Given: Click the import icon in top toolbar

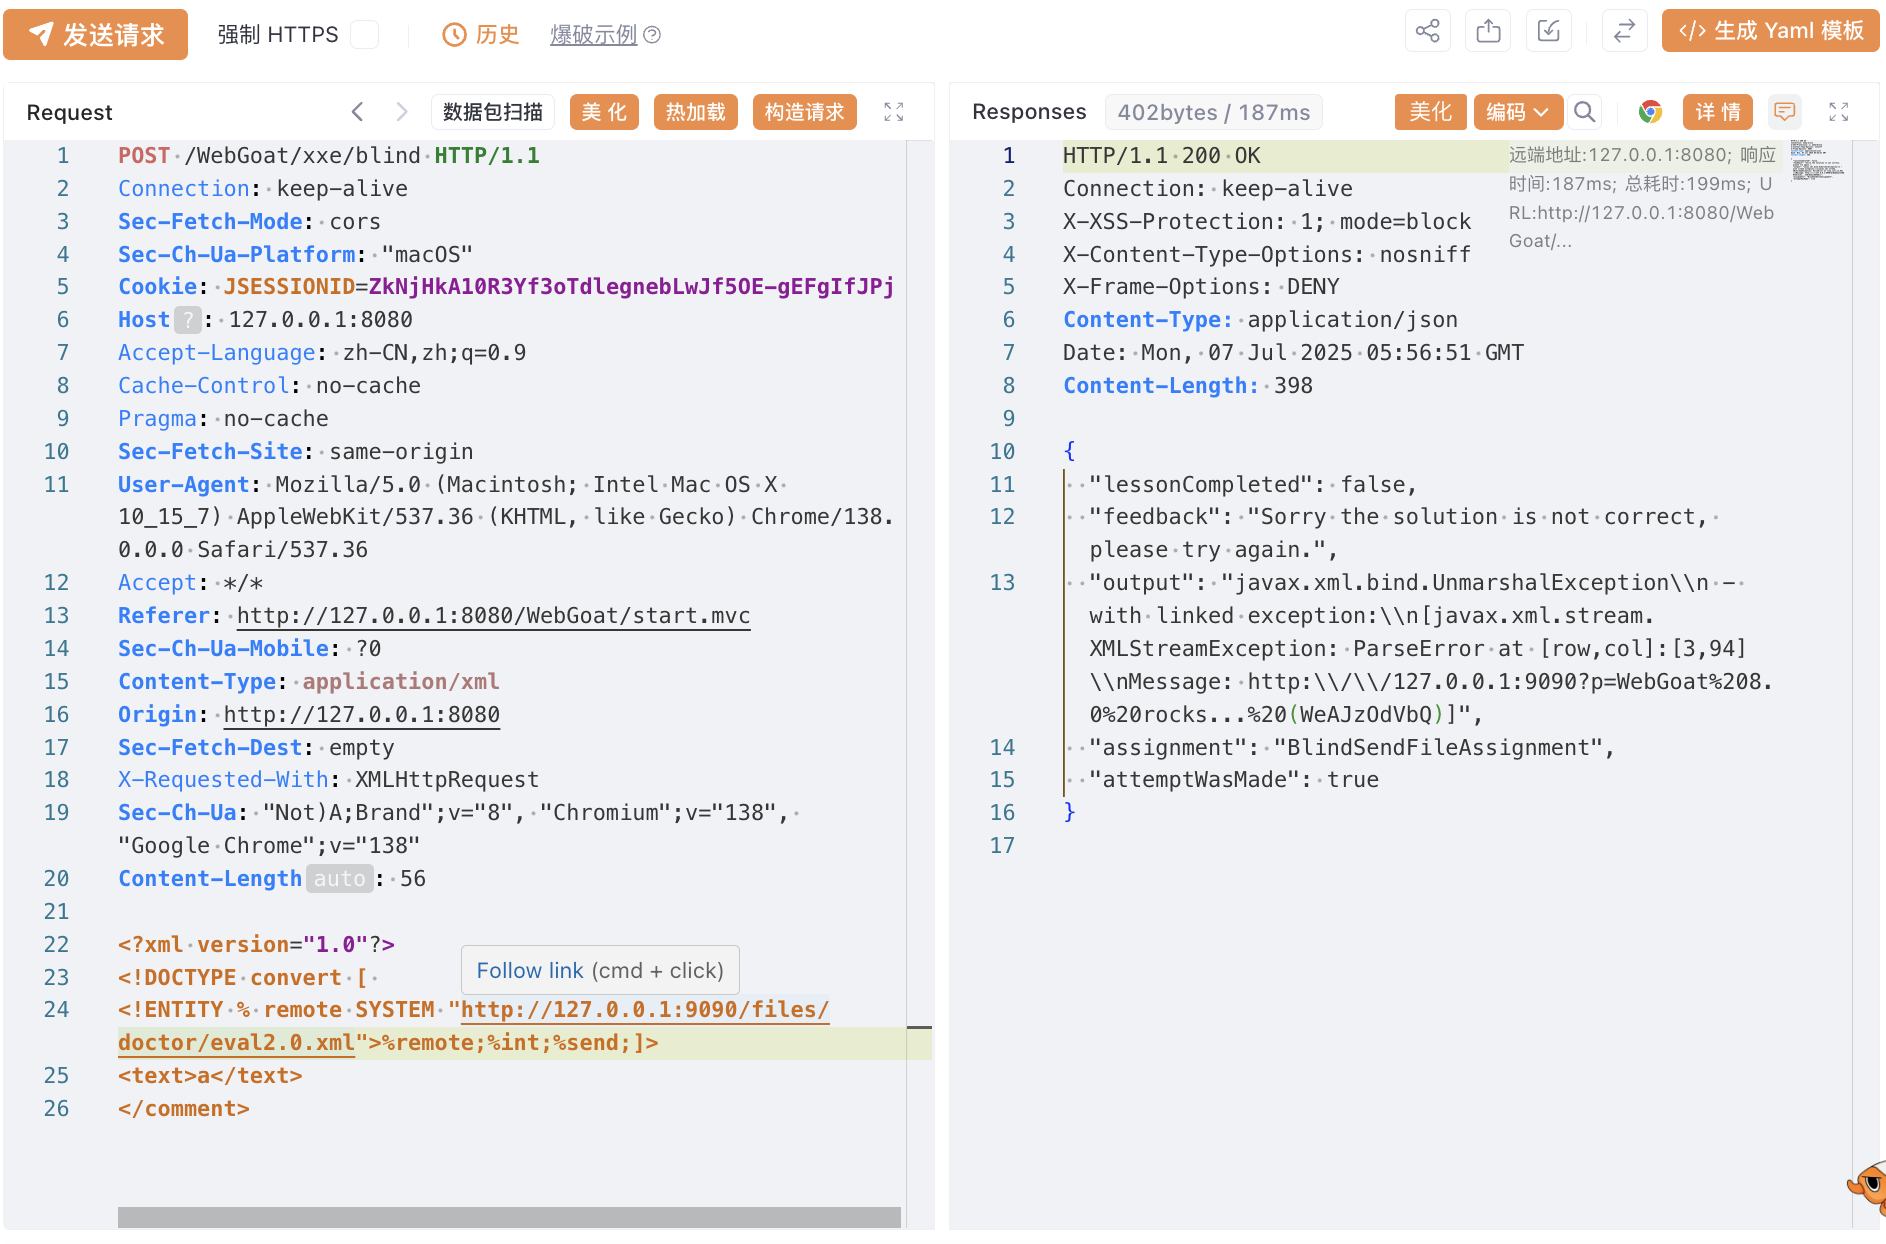Looking at the screenshot, I should [1549, 31].
